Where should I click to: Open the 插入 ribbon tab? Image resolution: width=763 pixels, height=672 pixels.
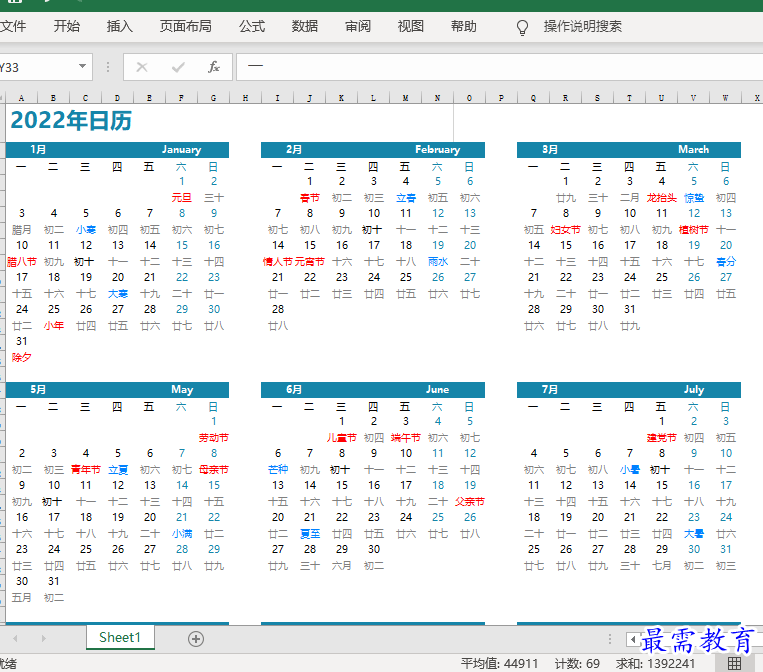pos(120,26)
